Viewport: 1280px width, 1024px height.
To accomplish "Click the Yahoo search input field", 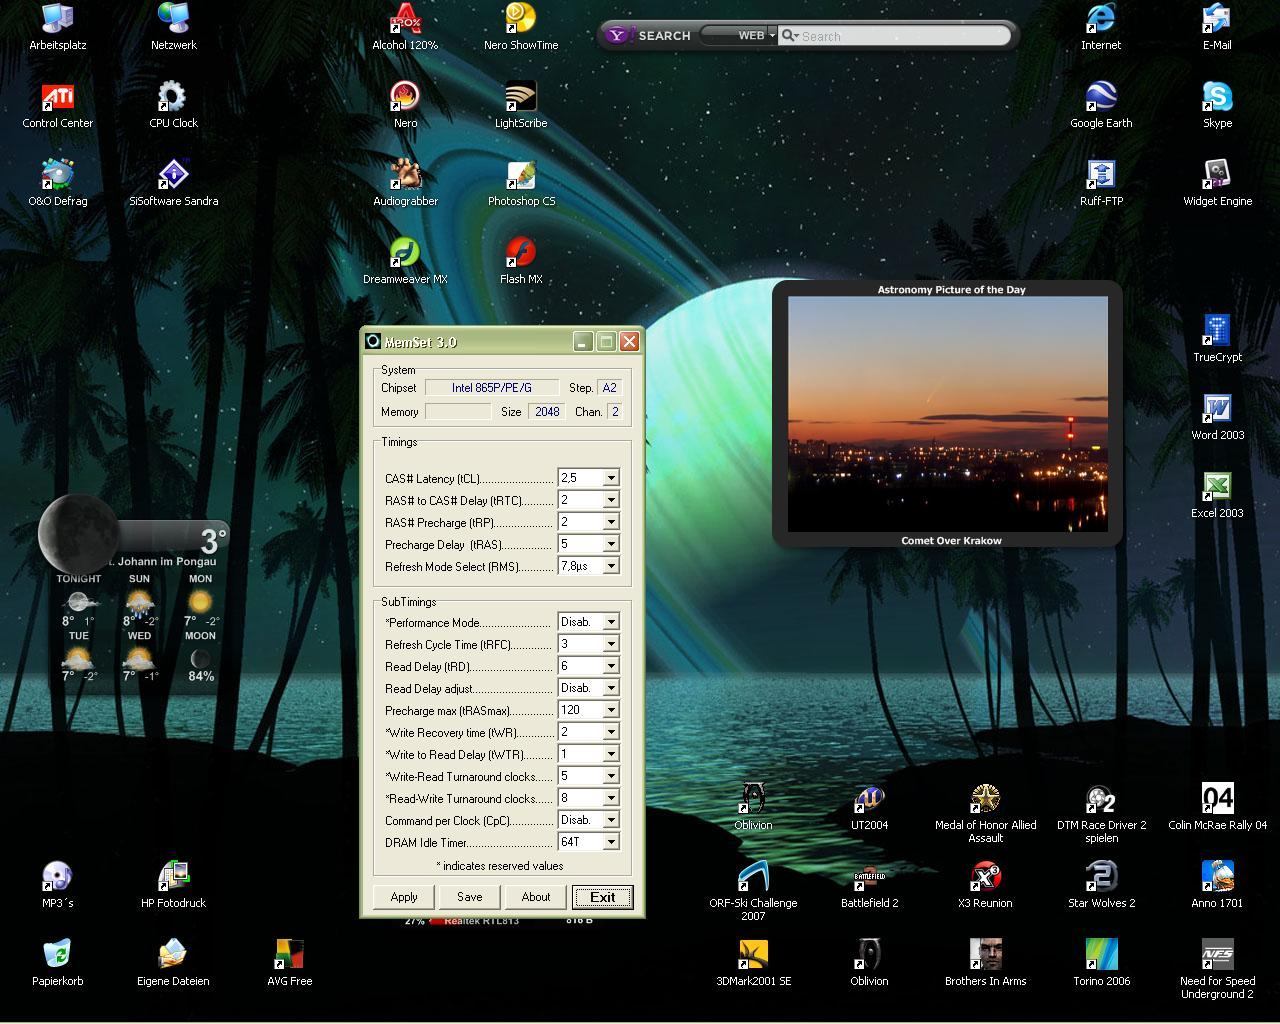I will pos(902,36).
